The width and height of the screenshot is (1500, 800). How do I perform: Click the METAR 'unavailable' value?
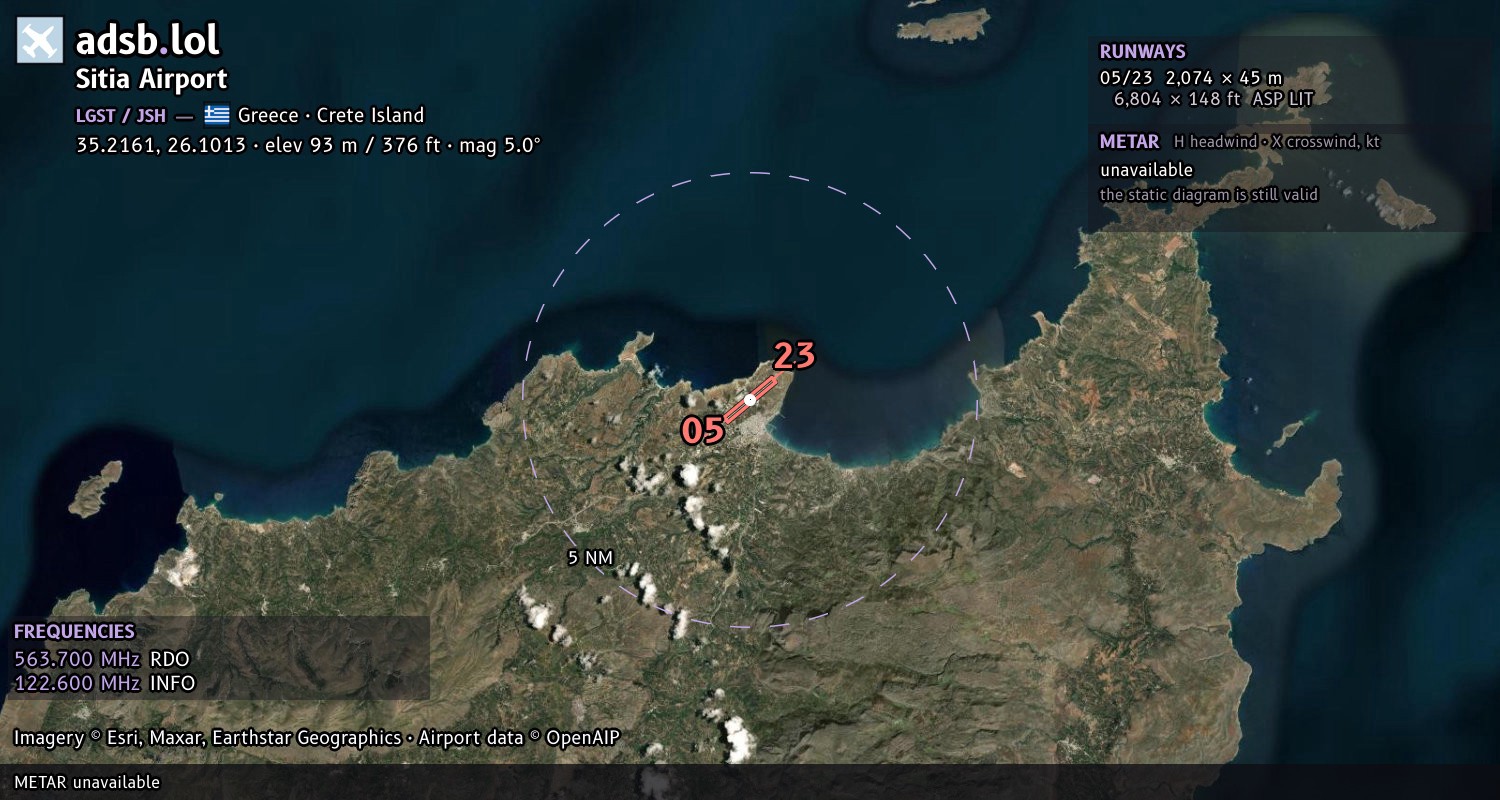[1147, 170]
